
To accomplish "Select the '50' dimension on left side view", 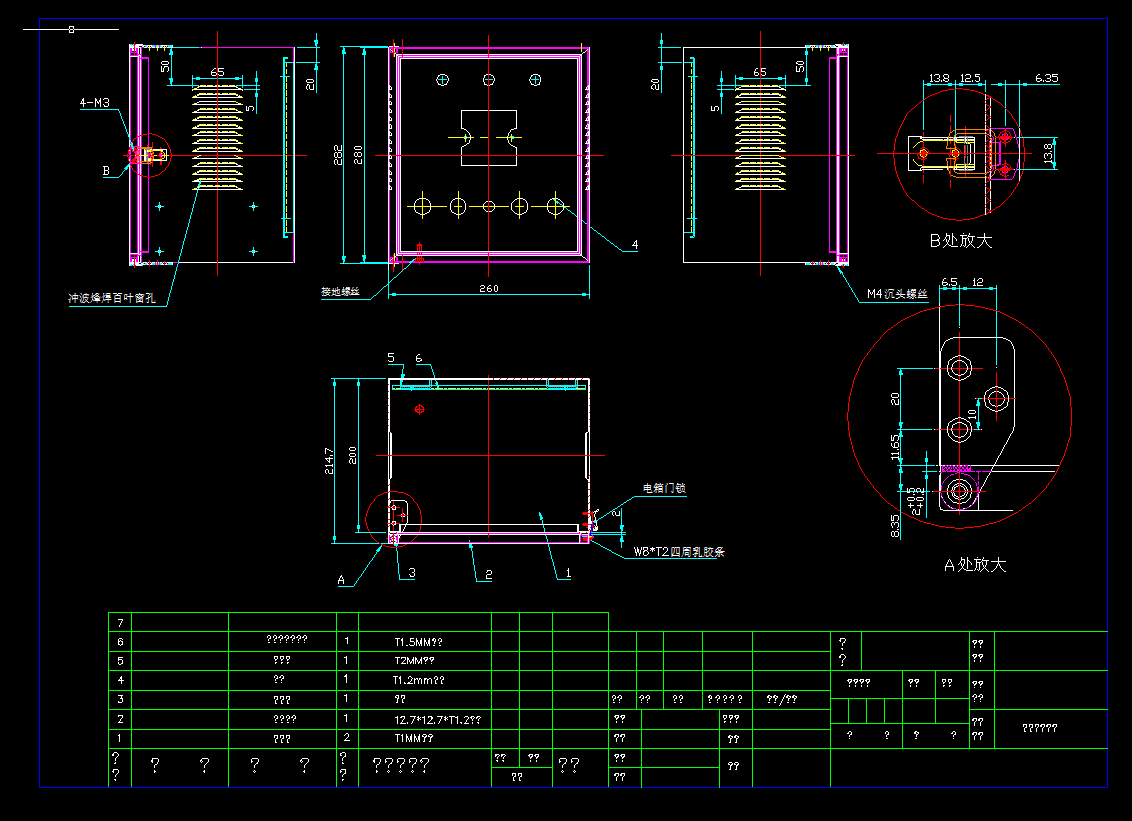I will (x=165, y=66).
